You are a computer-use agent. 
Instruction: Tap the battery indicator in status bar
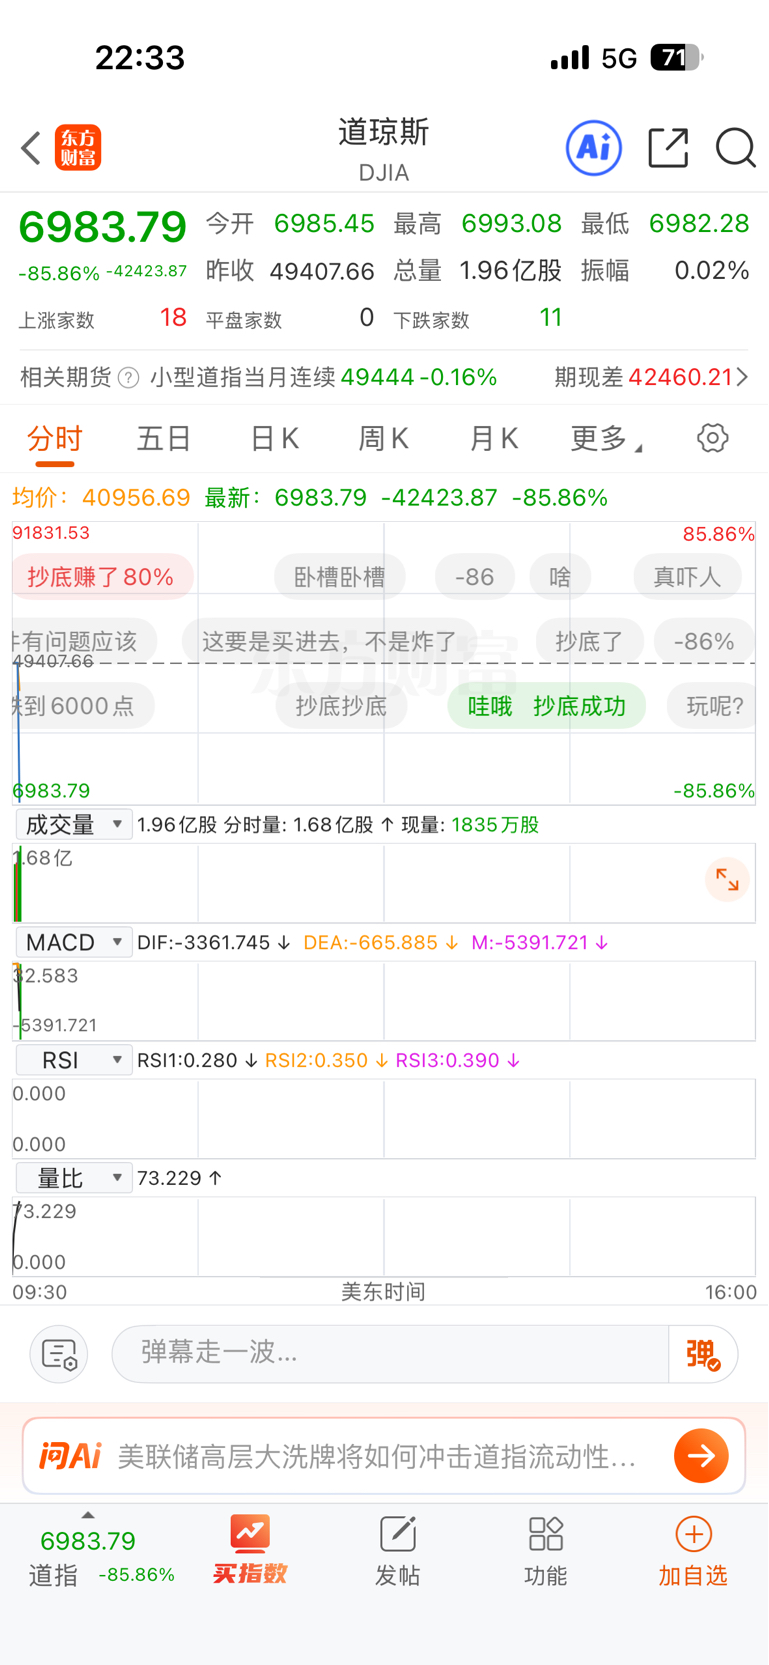[x=677, y=57]
